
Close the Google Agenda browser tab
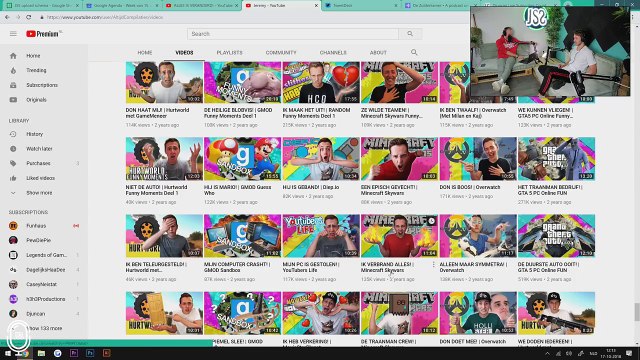point(157,6)
